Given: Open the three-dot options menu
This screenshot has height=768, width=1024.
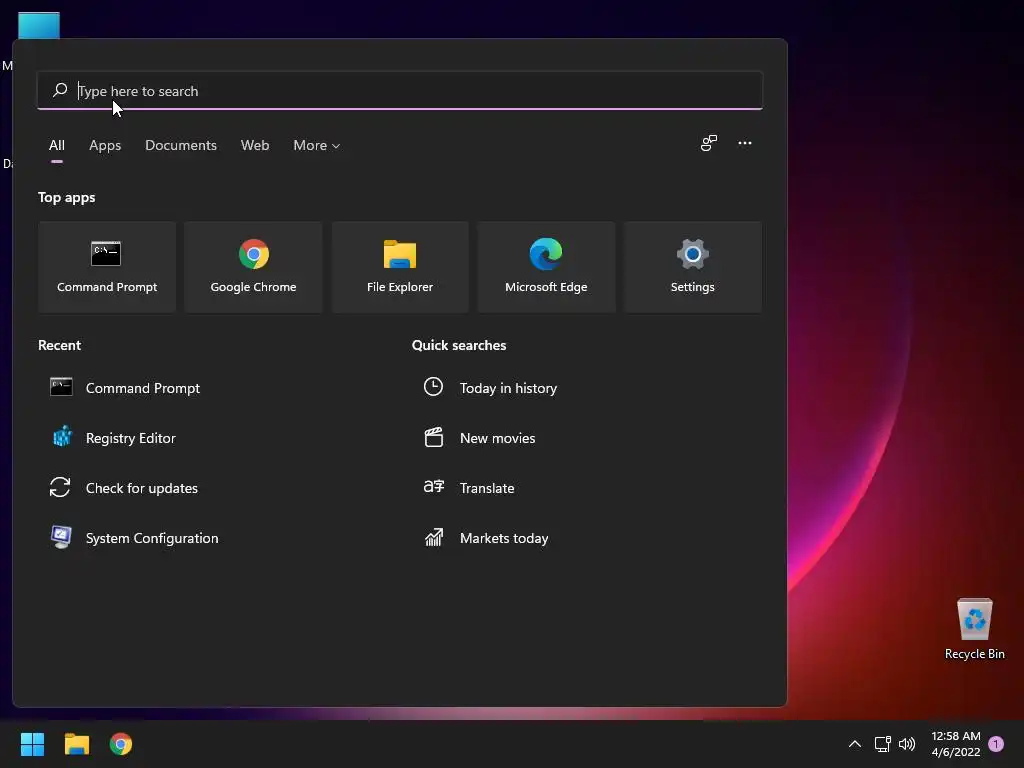Looking at the screenshot, I should point(744,143).
